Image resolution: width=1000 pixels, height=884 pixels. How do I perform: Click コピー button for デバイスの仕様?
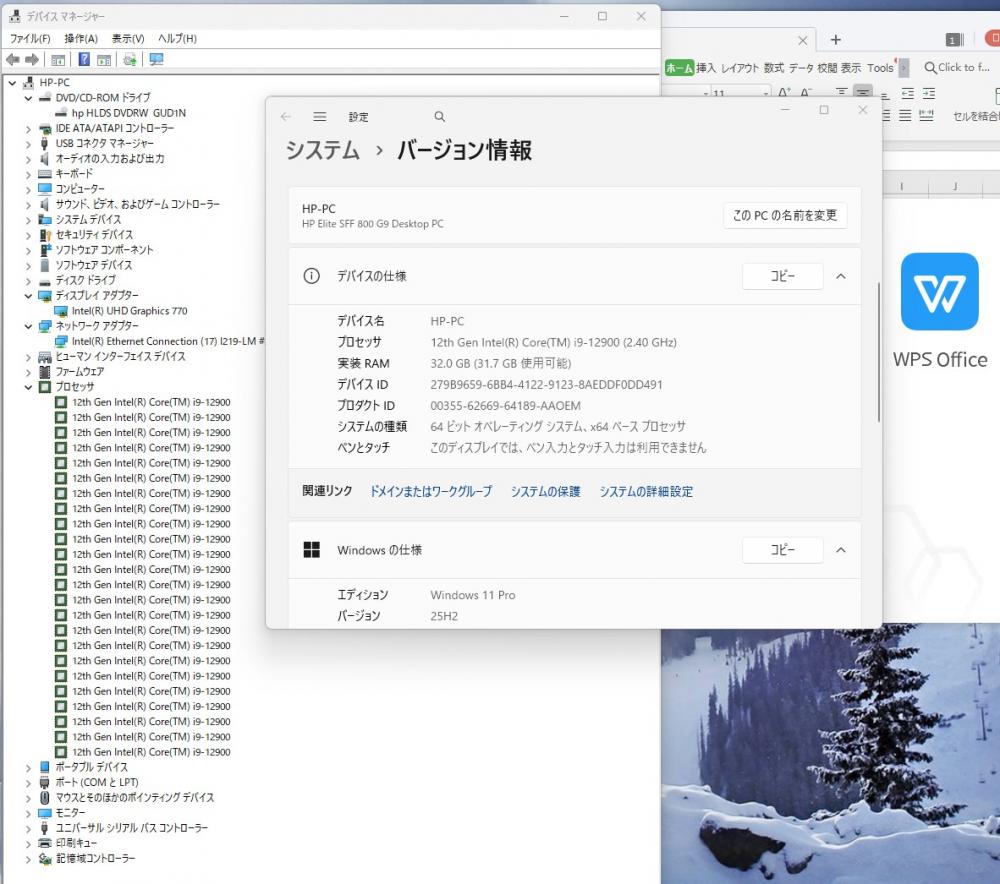[x=783, y=276]
